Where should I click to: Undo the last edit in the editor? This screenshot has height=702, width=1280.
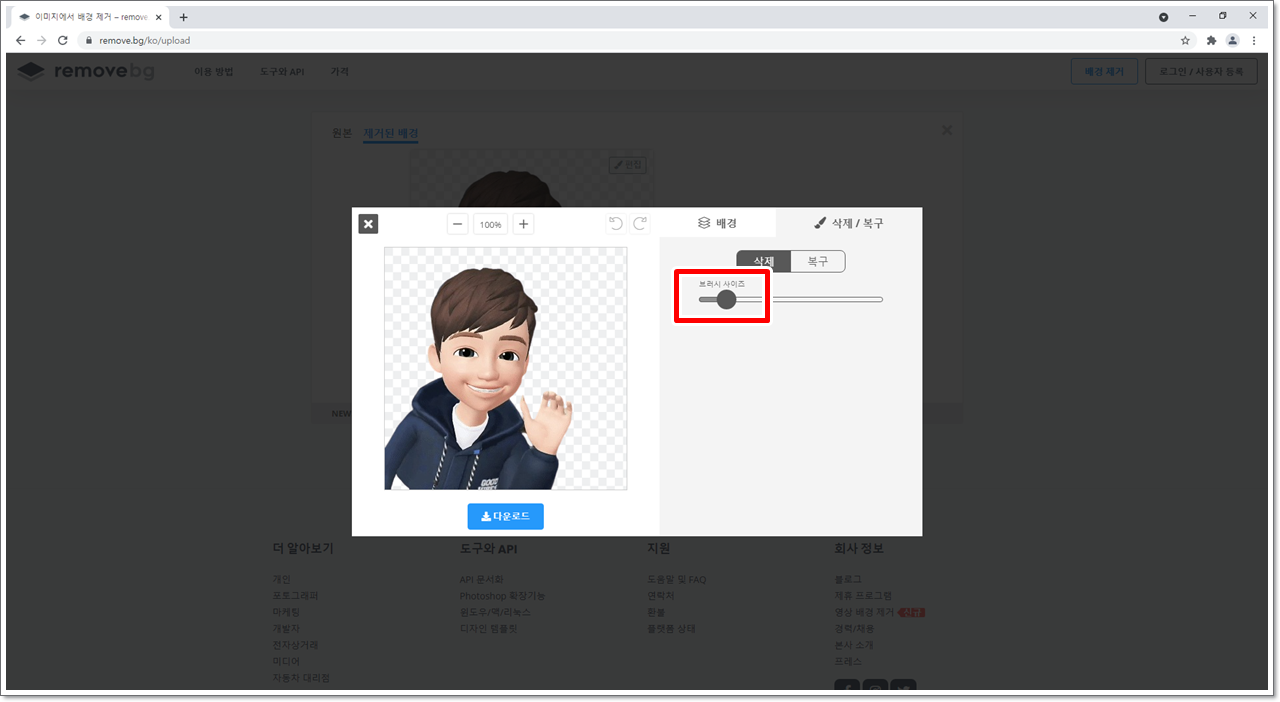click(616, 223)
